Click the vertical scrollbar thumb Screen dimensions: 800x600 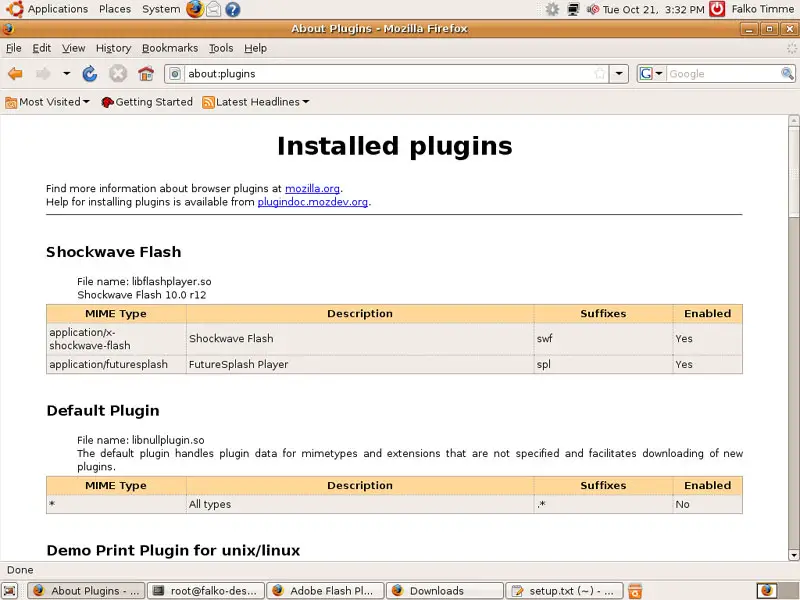tap(793, 171)
